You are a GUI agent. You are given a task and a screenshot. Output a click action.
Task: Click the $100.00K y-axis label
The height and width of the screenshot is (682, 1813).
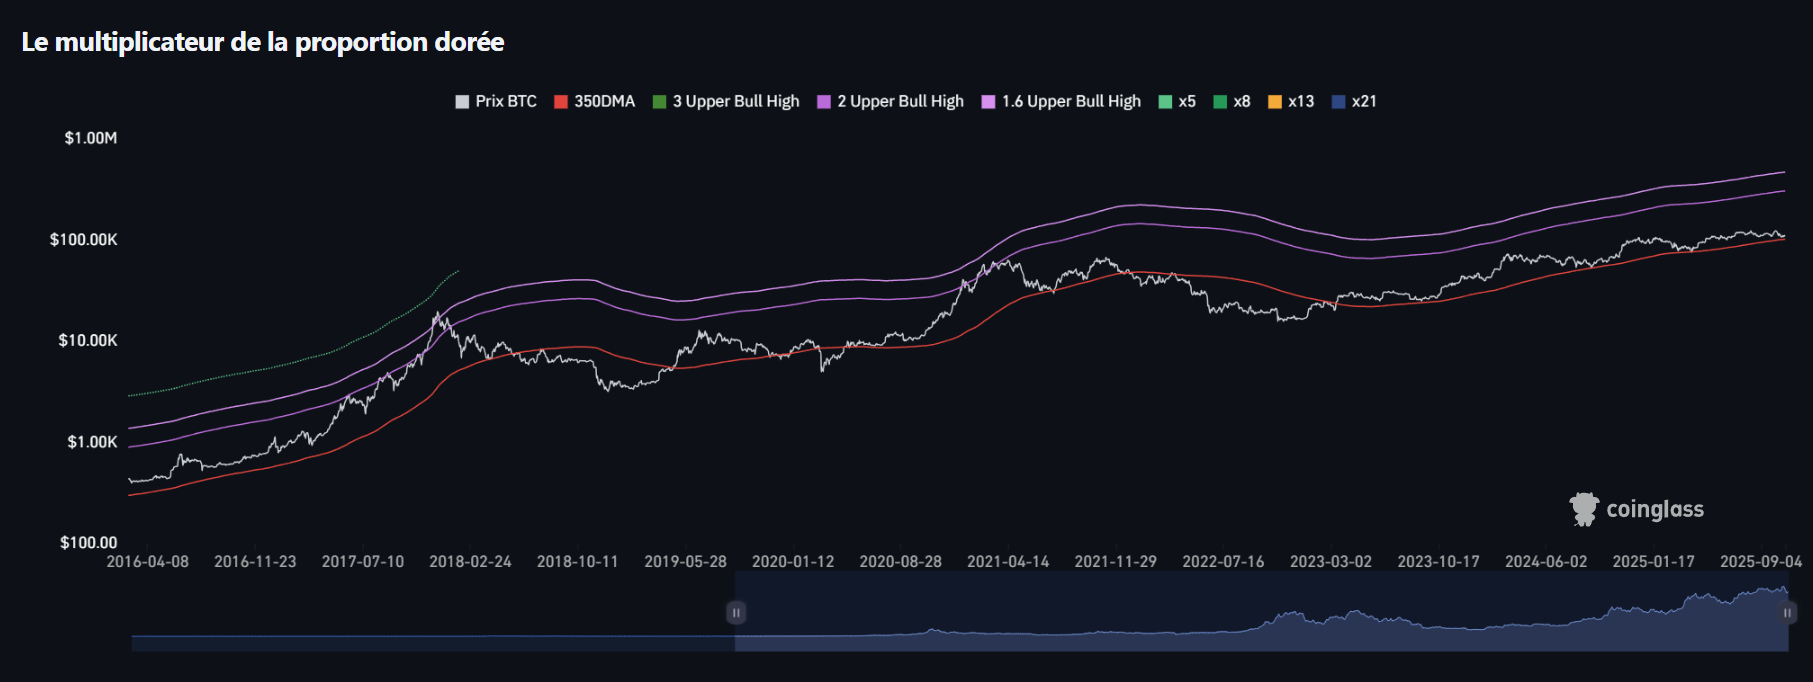pyautogui.click(x=84, y=239)
